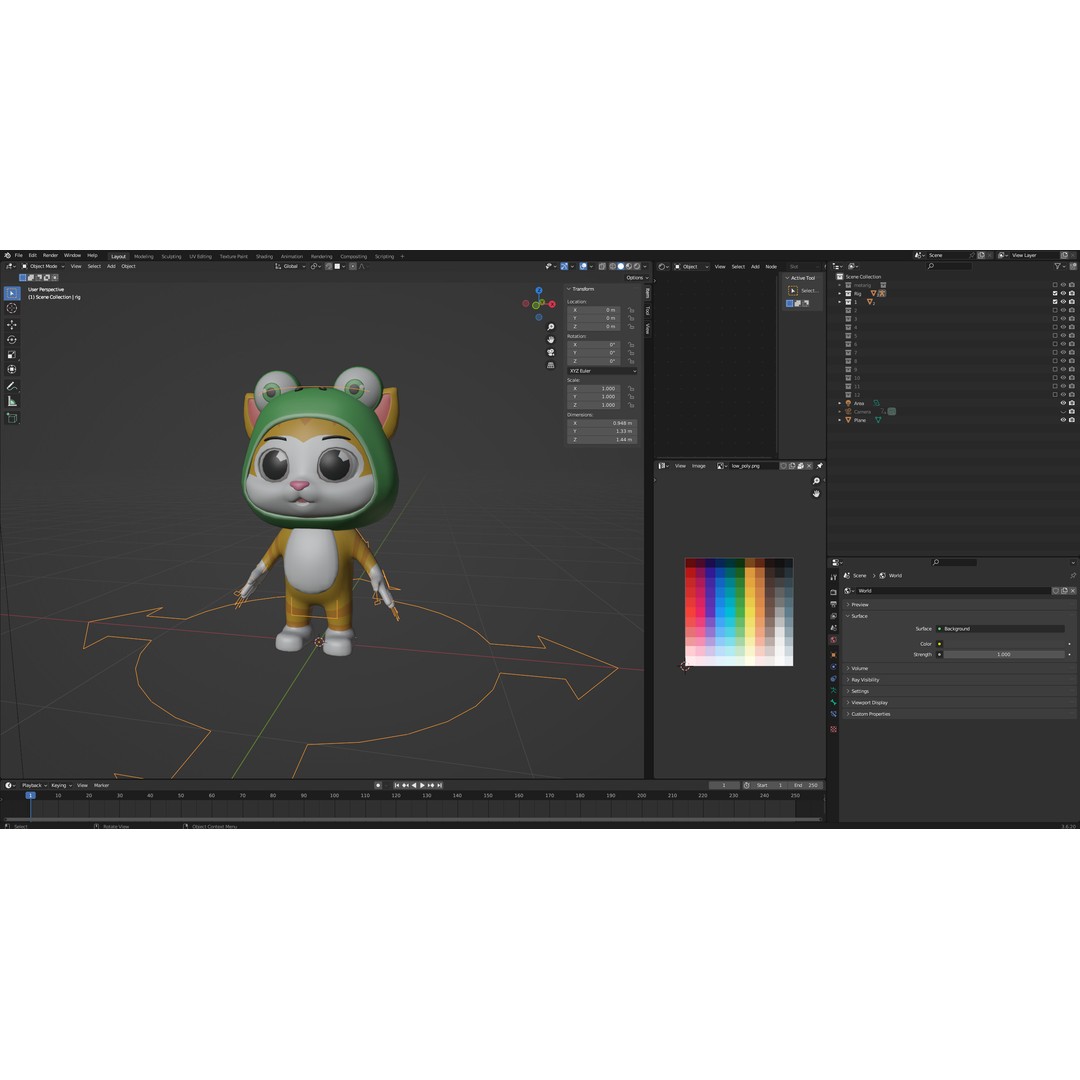The width and height of the screenshot is (1080, 1080).
Task: Toggle camera render visibility for the Plane object
Action: coord(1071,420)
